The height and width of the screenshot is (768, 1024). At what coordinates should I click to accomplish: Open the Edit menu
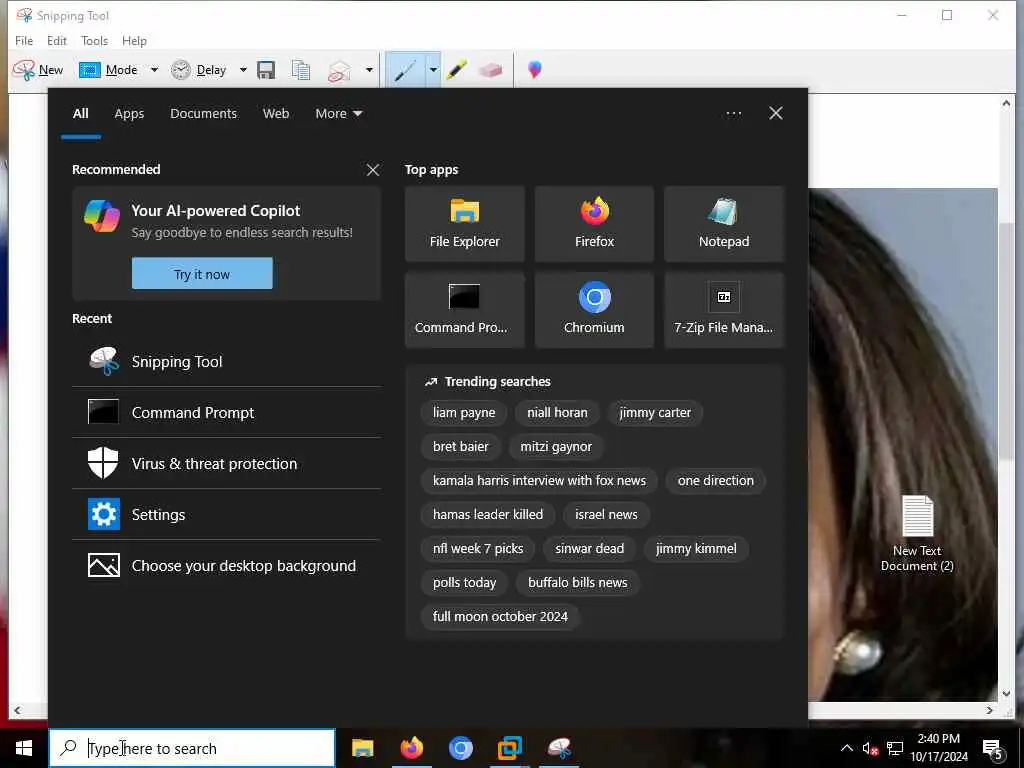click(x=57, y=40)
